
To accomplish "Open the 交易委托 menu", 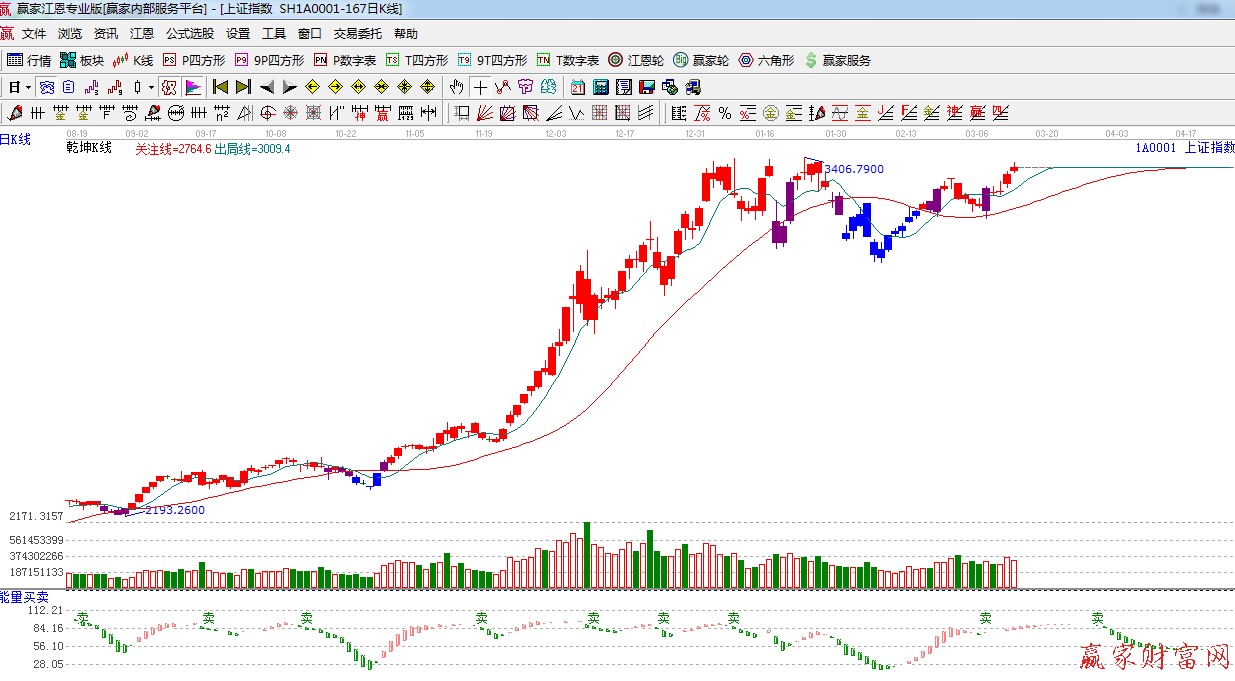I will pos(357,34).
